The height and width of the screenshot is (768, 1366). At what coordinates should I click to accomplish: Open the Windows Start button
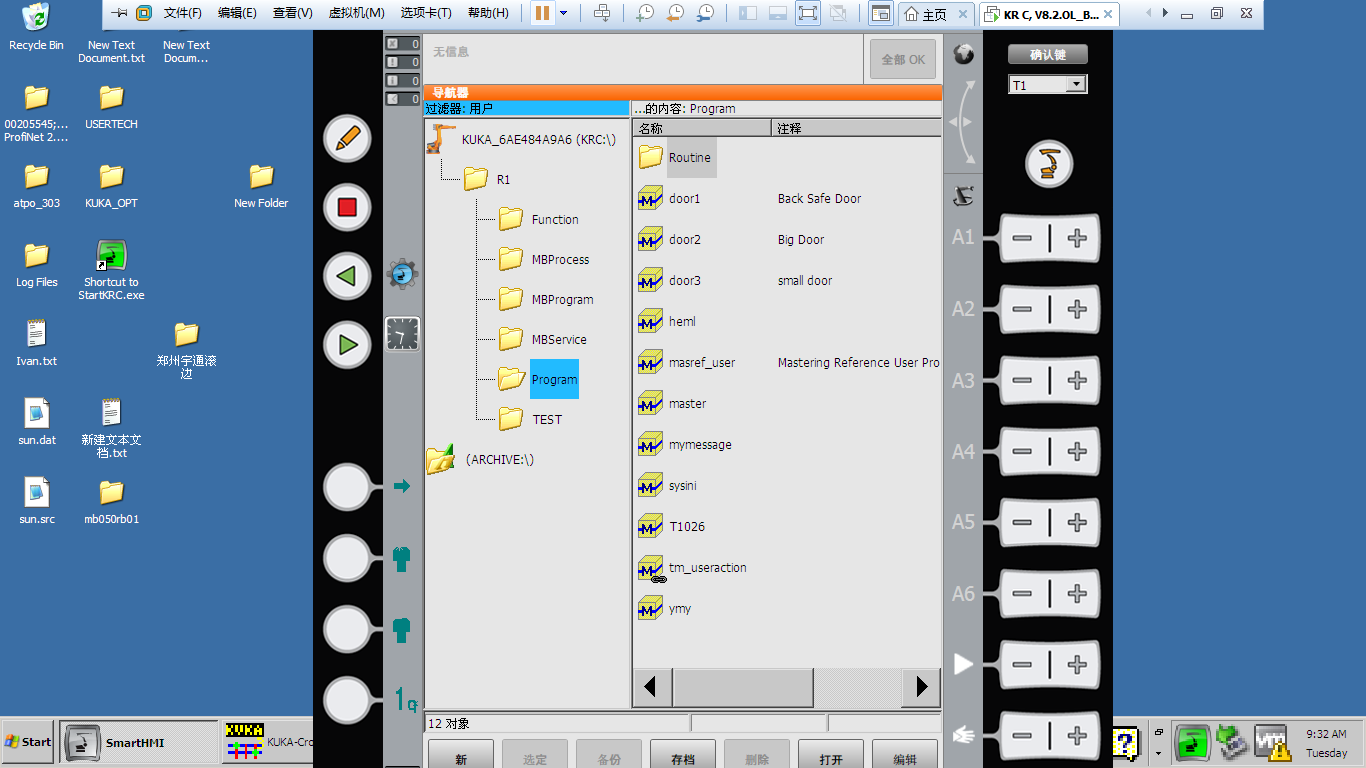click(x=28, y=742)
